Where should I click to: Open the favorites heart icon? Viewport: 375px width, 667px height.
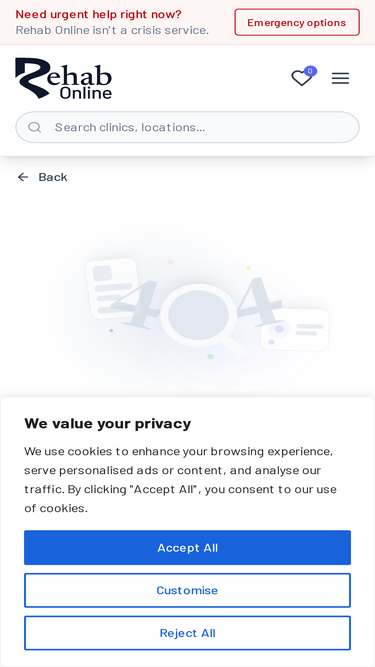click(x=301, y=79)
